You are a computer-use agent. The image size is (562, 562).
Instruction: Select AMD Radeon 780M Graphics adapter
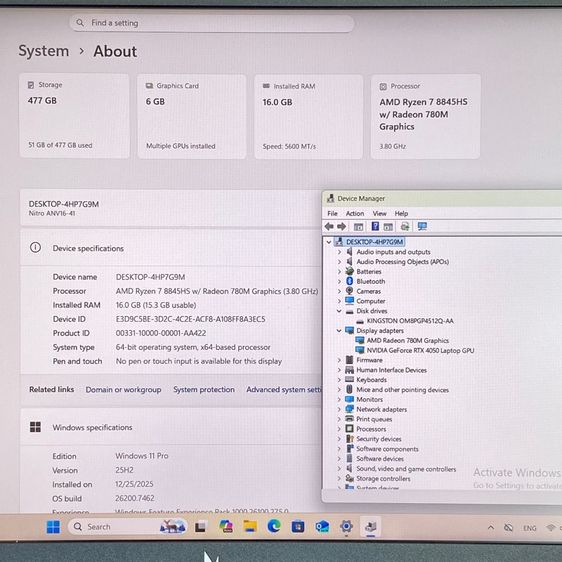[408, 340]
